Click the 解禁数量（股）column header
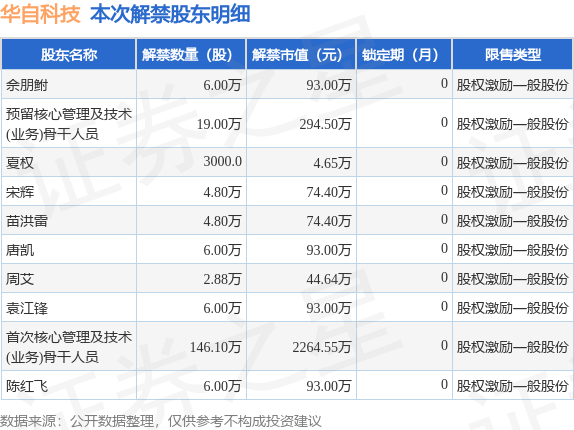574x430 pixels. [x=191, y=55]
